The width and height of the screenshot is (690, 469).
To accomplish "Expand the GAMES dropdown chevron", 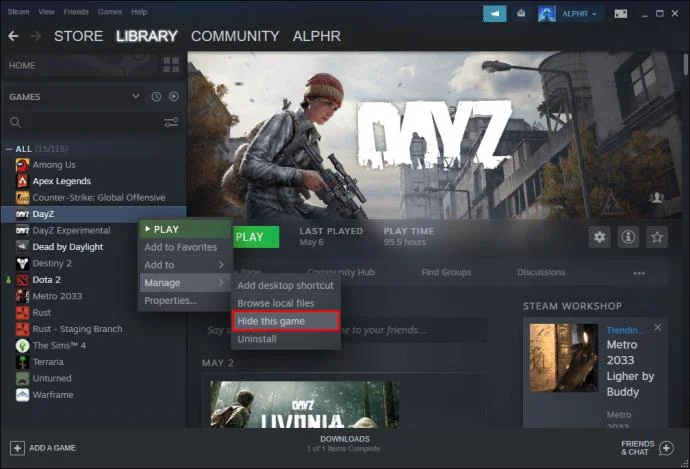I will pos(136,96).
